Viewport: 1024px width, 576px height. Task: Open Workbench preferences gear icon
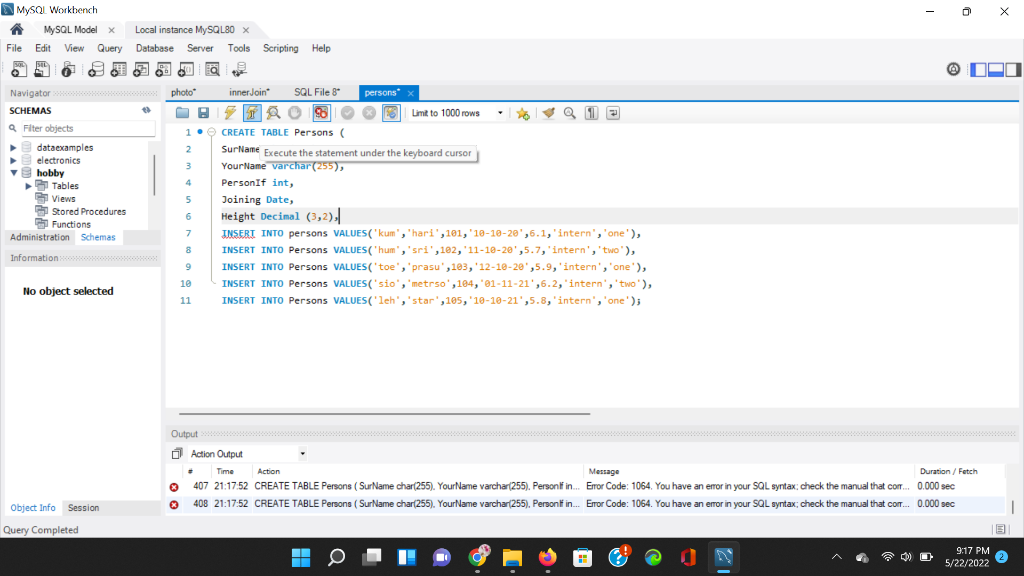[x=953, y=69]
